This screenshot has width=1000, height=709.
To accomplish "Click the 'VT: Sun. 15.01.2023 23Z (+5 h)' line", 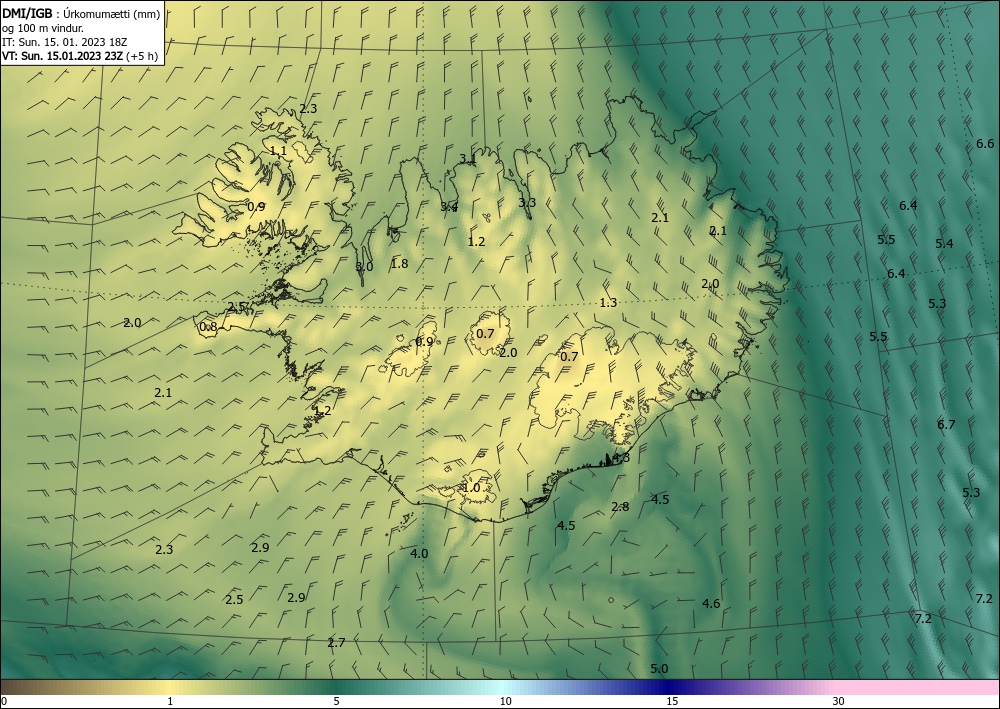I will tap(80, 56).
